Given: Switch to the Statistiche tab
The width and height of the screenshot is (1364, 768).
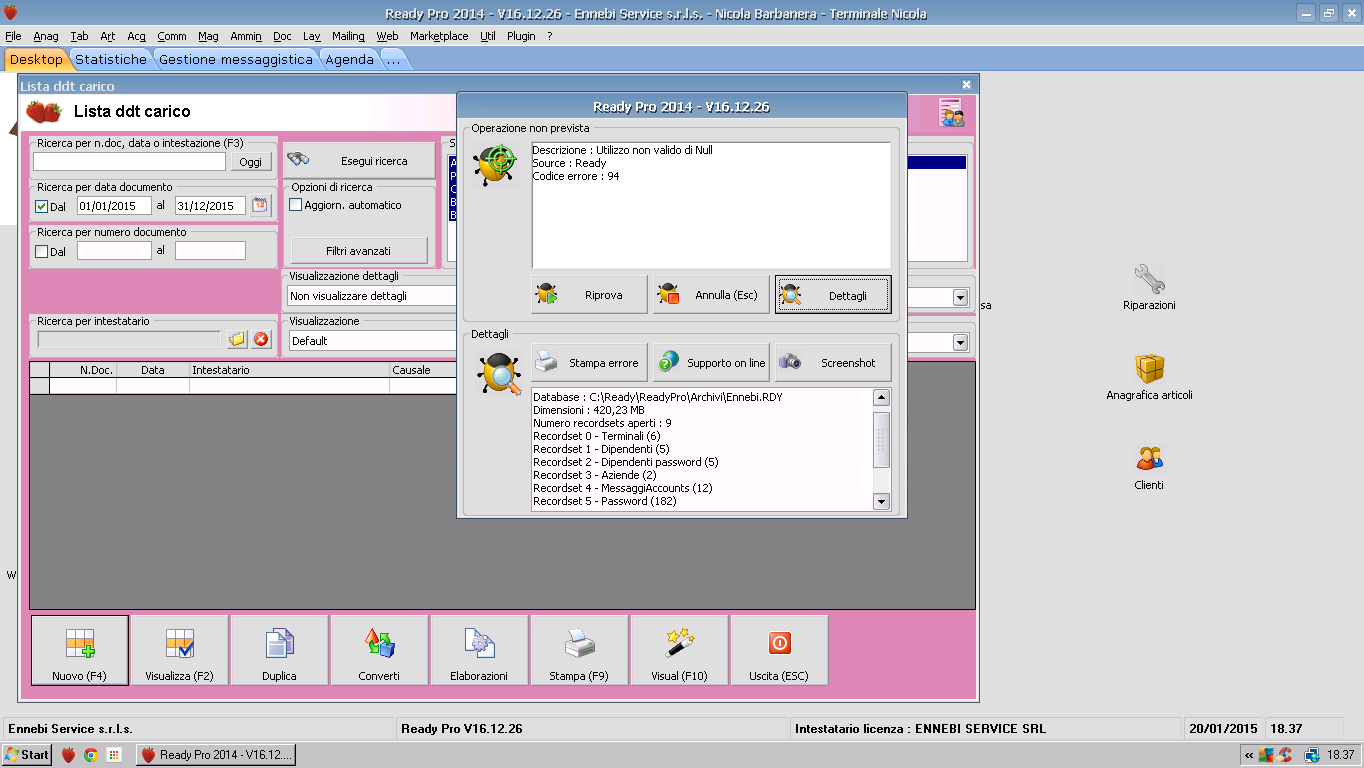Looking at the screenshot, I should point(111,59).
